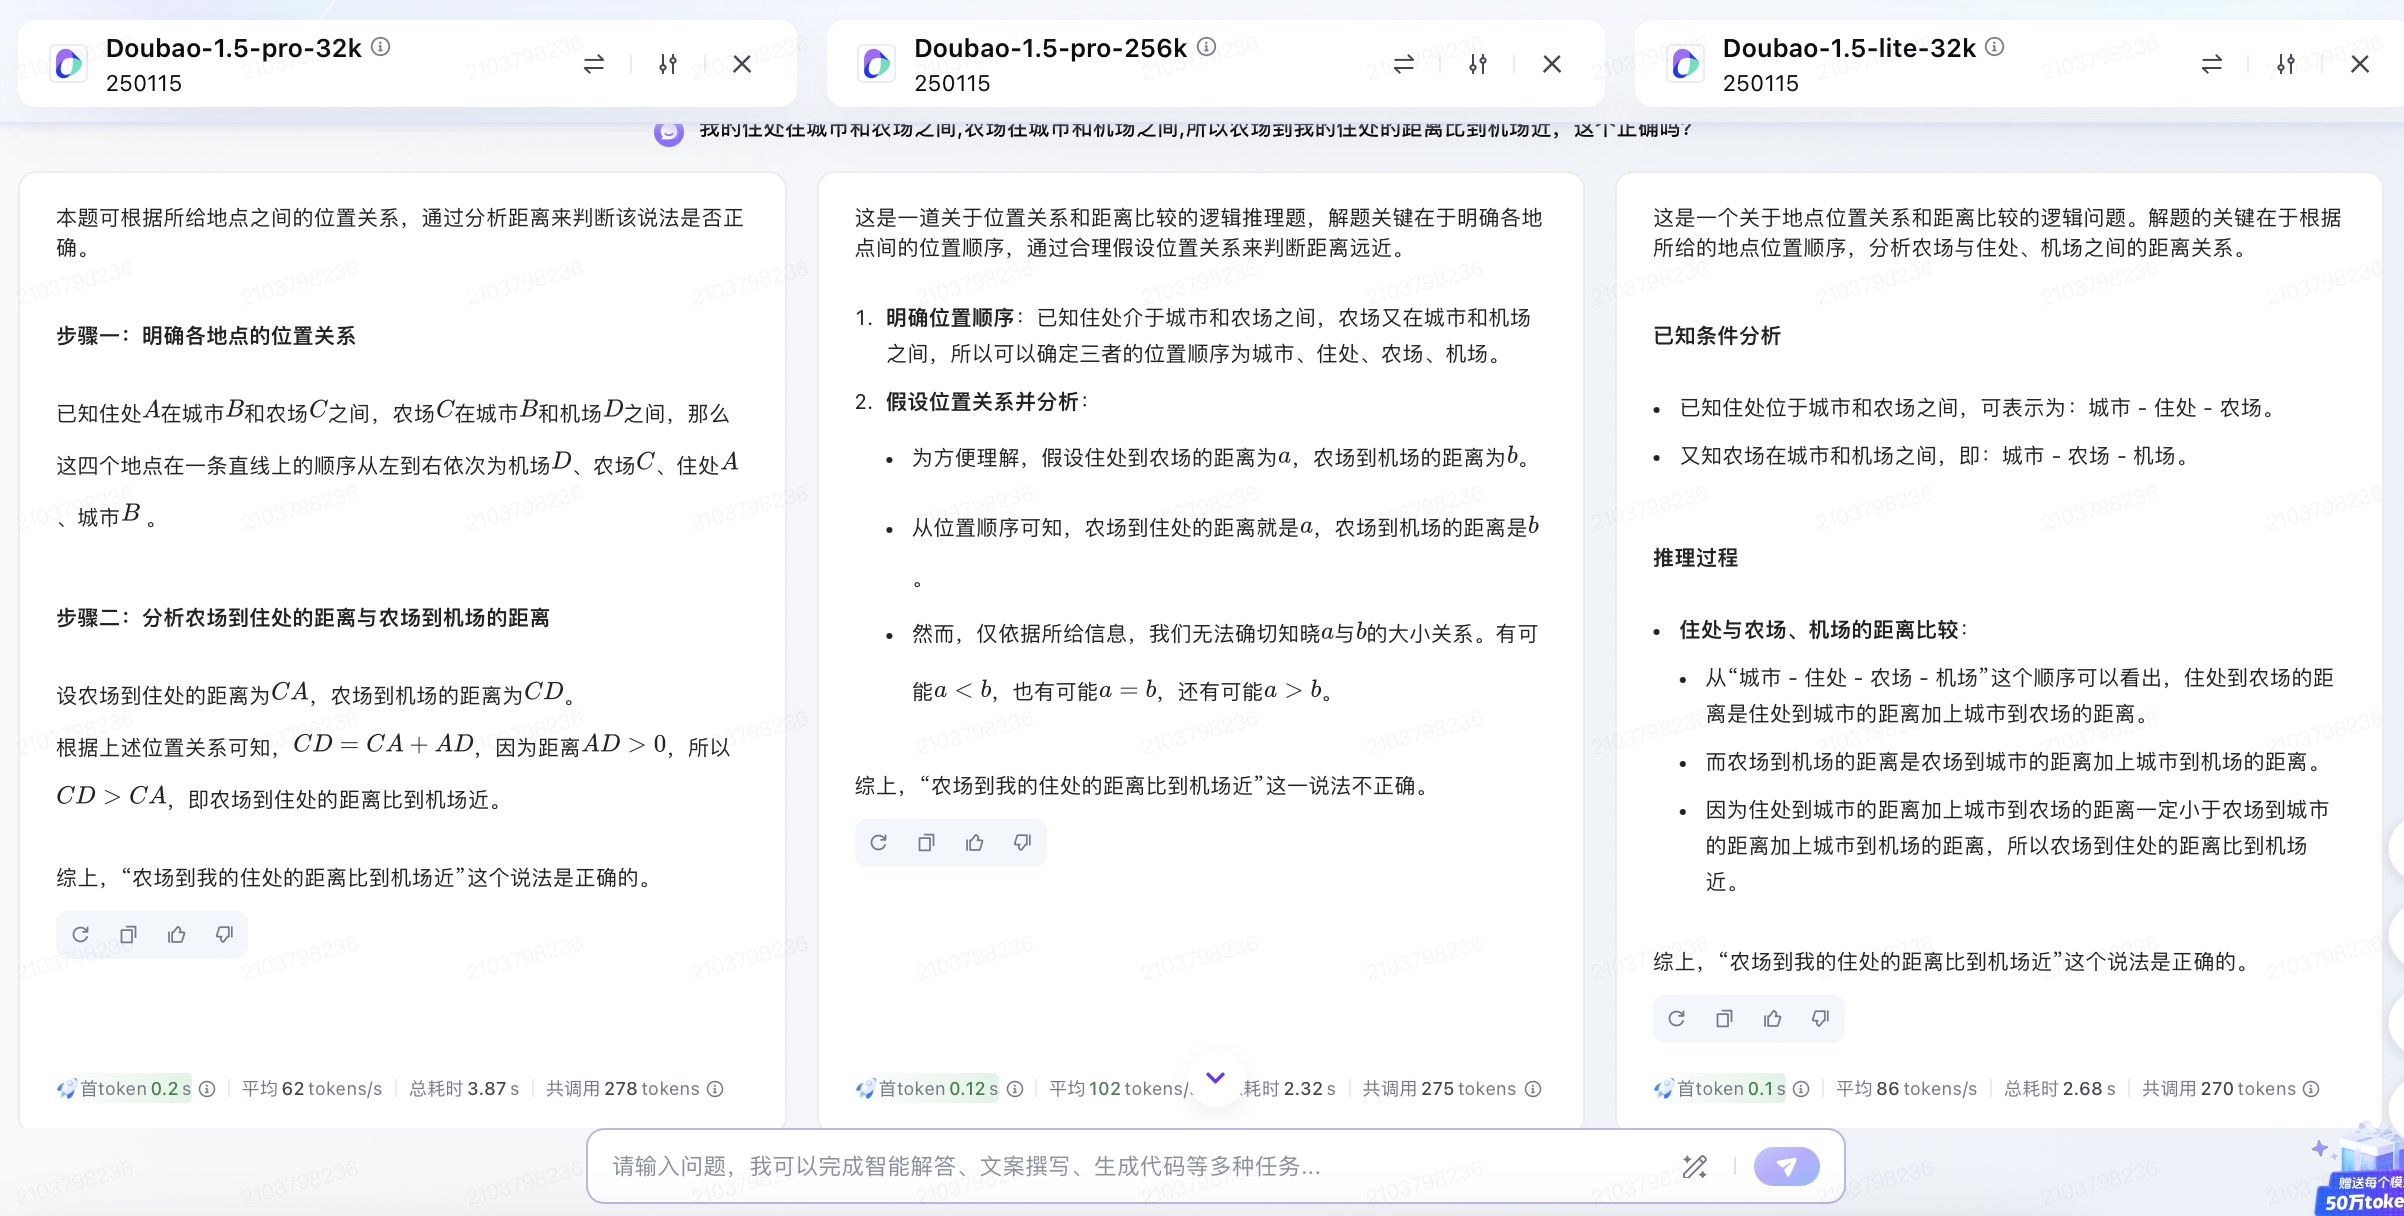This screenshot has width=2404, height=1216.
Task: Close the Doubao-1.5-lite-32k panel
Action: click(2360, 64)
